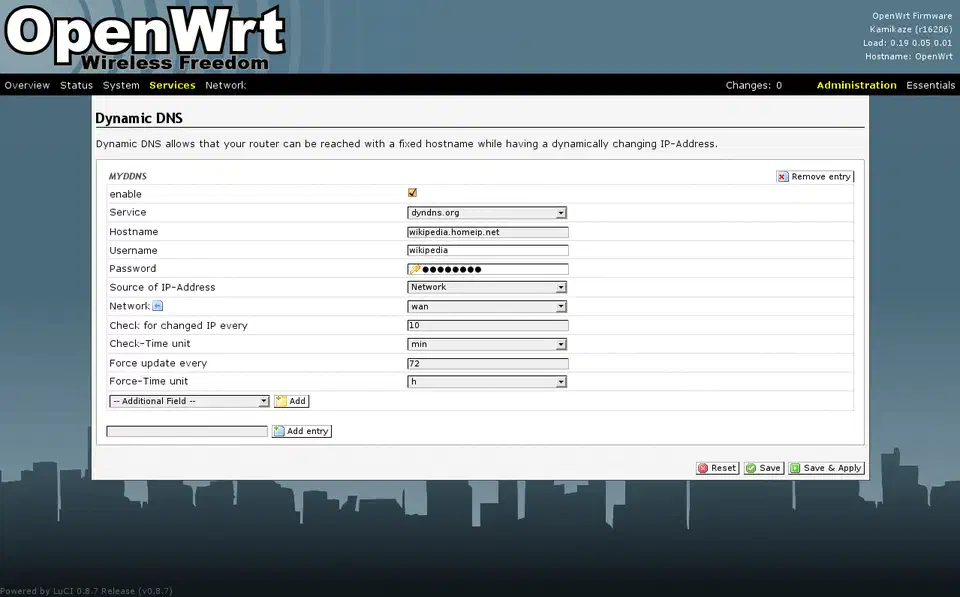Focus the Hostname field wikipedia.homeip.net
The image size is (960, 597).
(x=488, y=232)
